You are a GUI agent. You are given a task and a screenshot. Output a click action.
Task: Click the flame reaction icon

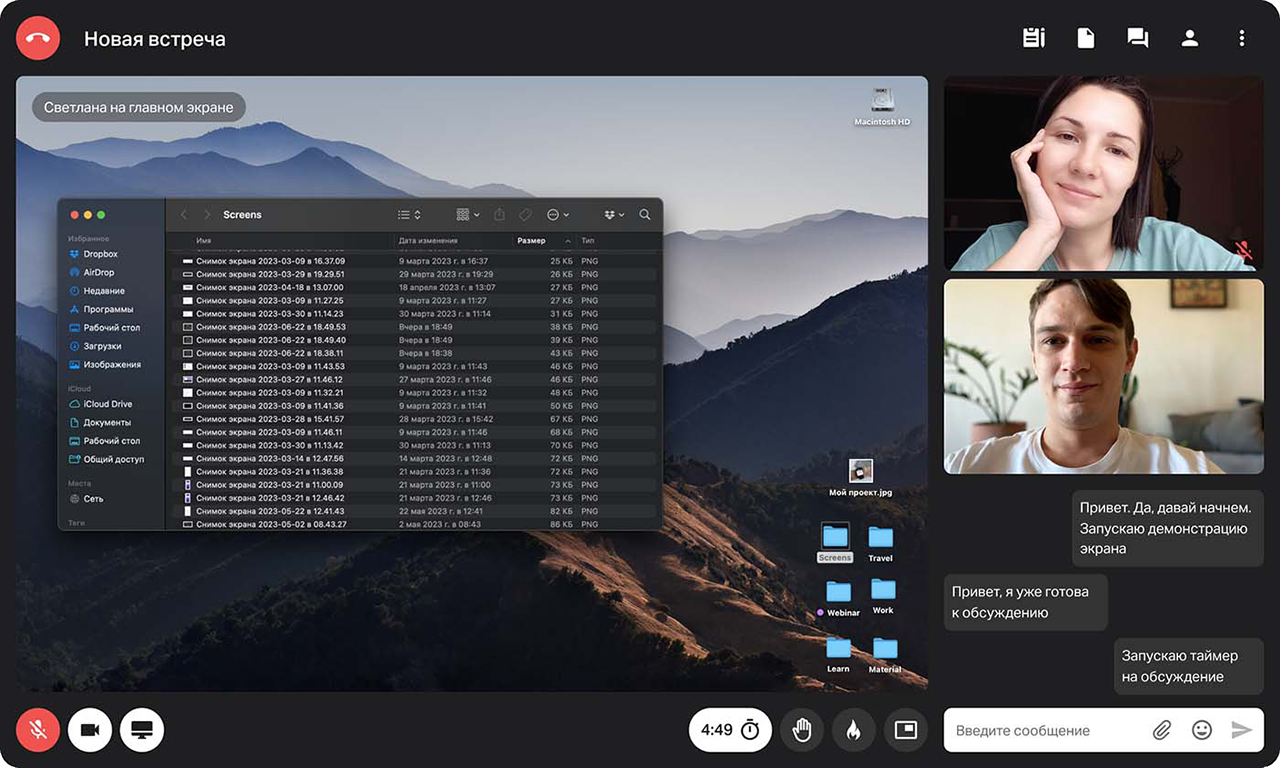click(x=853, y=730)
